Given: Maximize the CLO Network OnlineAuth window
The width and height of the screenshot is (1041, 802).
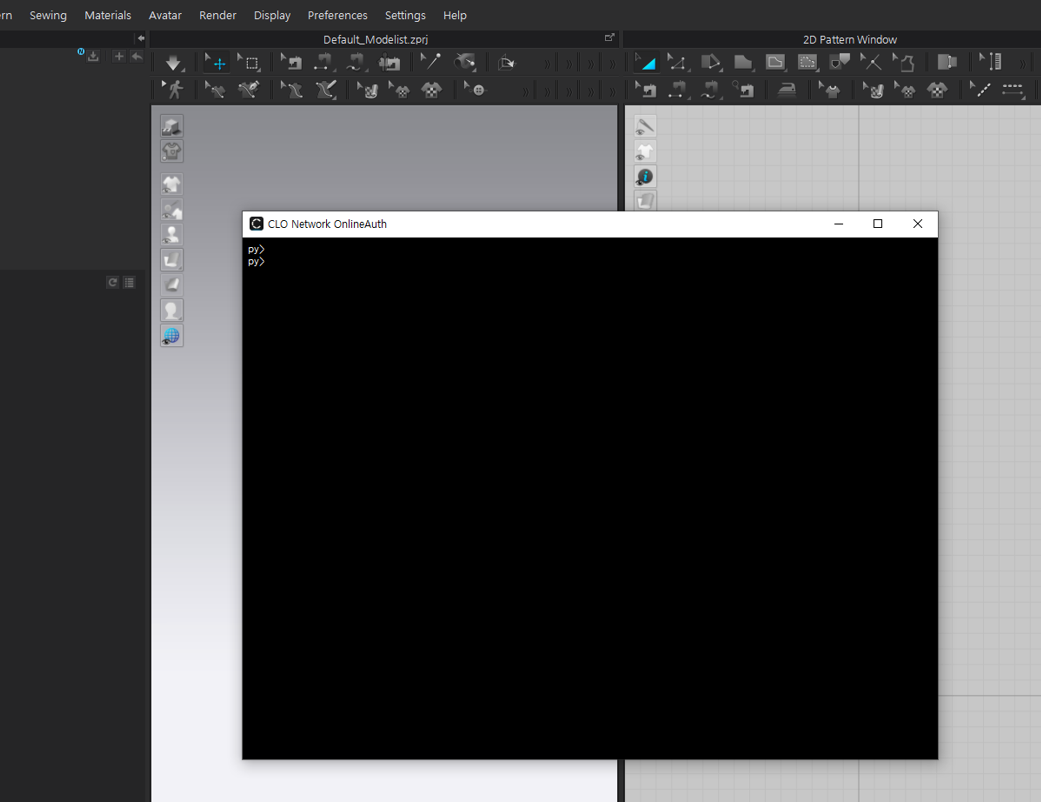Looking at the screenshot, I should (878, 224).
